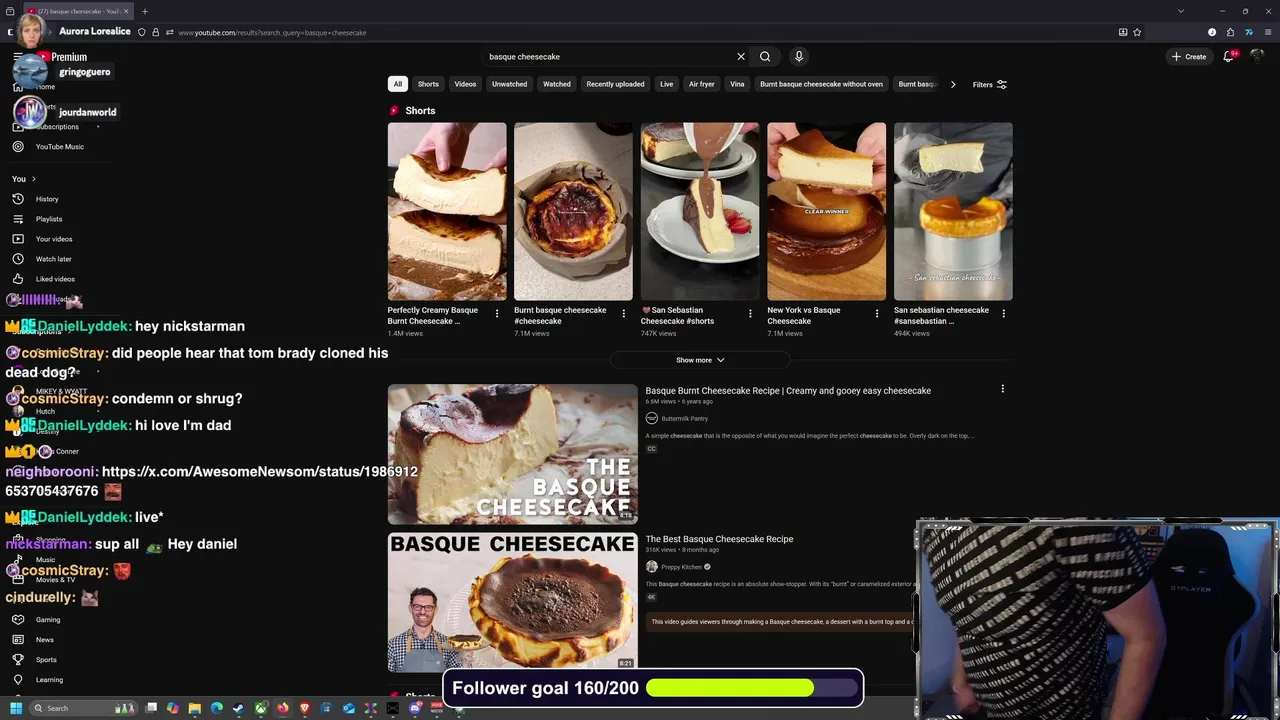Screen dimensions: 1280x720
Task: Visit the Buttermilk Pantry channel
Action: coord(684,419)
